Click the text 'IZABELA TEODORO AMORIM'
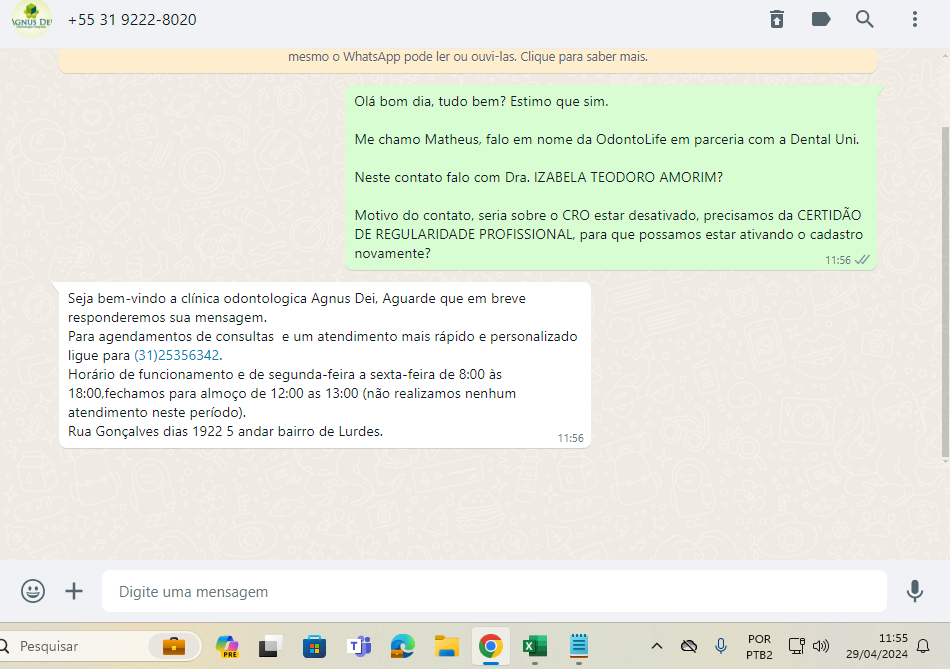950x669 pixels. (625, 178)
